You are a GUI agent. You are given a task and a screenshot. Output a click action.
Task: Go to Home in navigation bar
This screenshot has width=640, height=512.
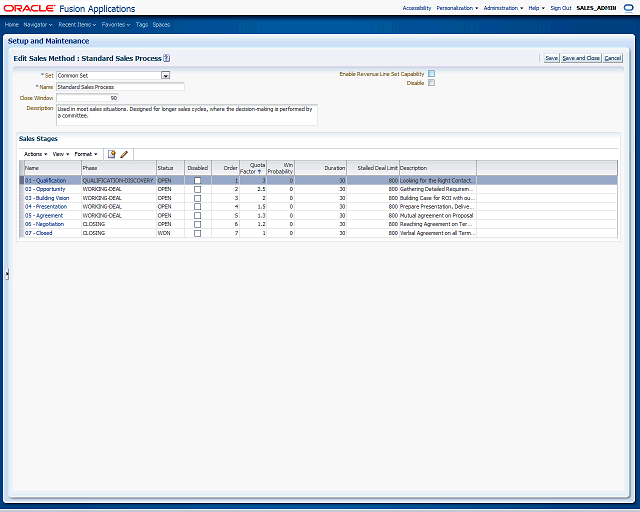click(x=12, y=25)
